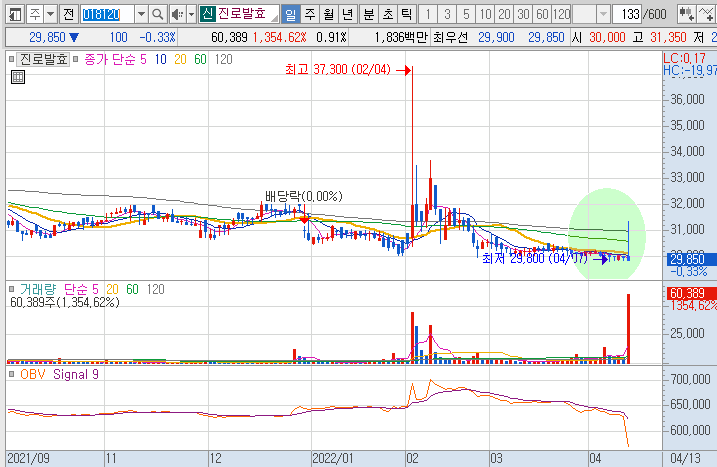Select the 20 interval button

click(504, 14)
